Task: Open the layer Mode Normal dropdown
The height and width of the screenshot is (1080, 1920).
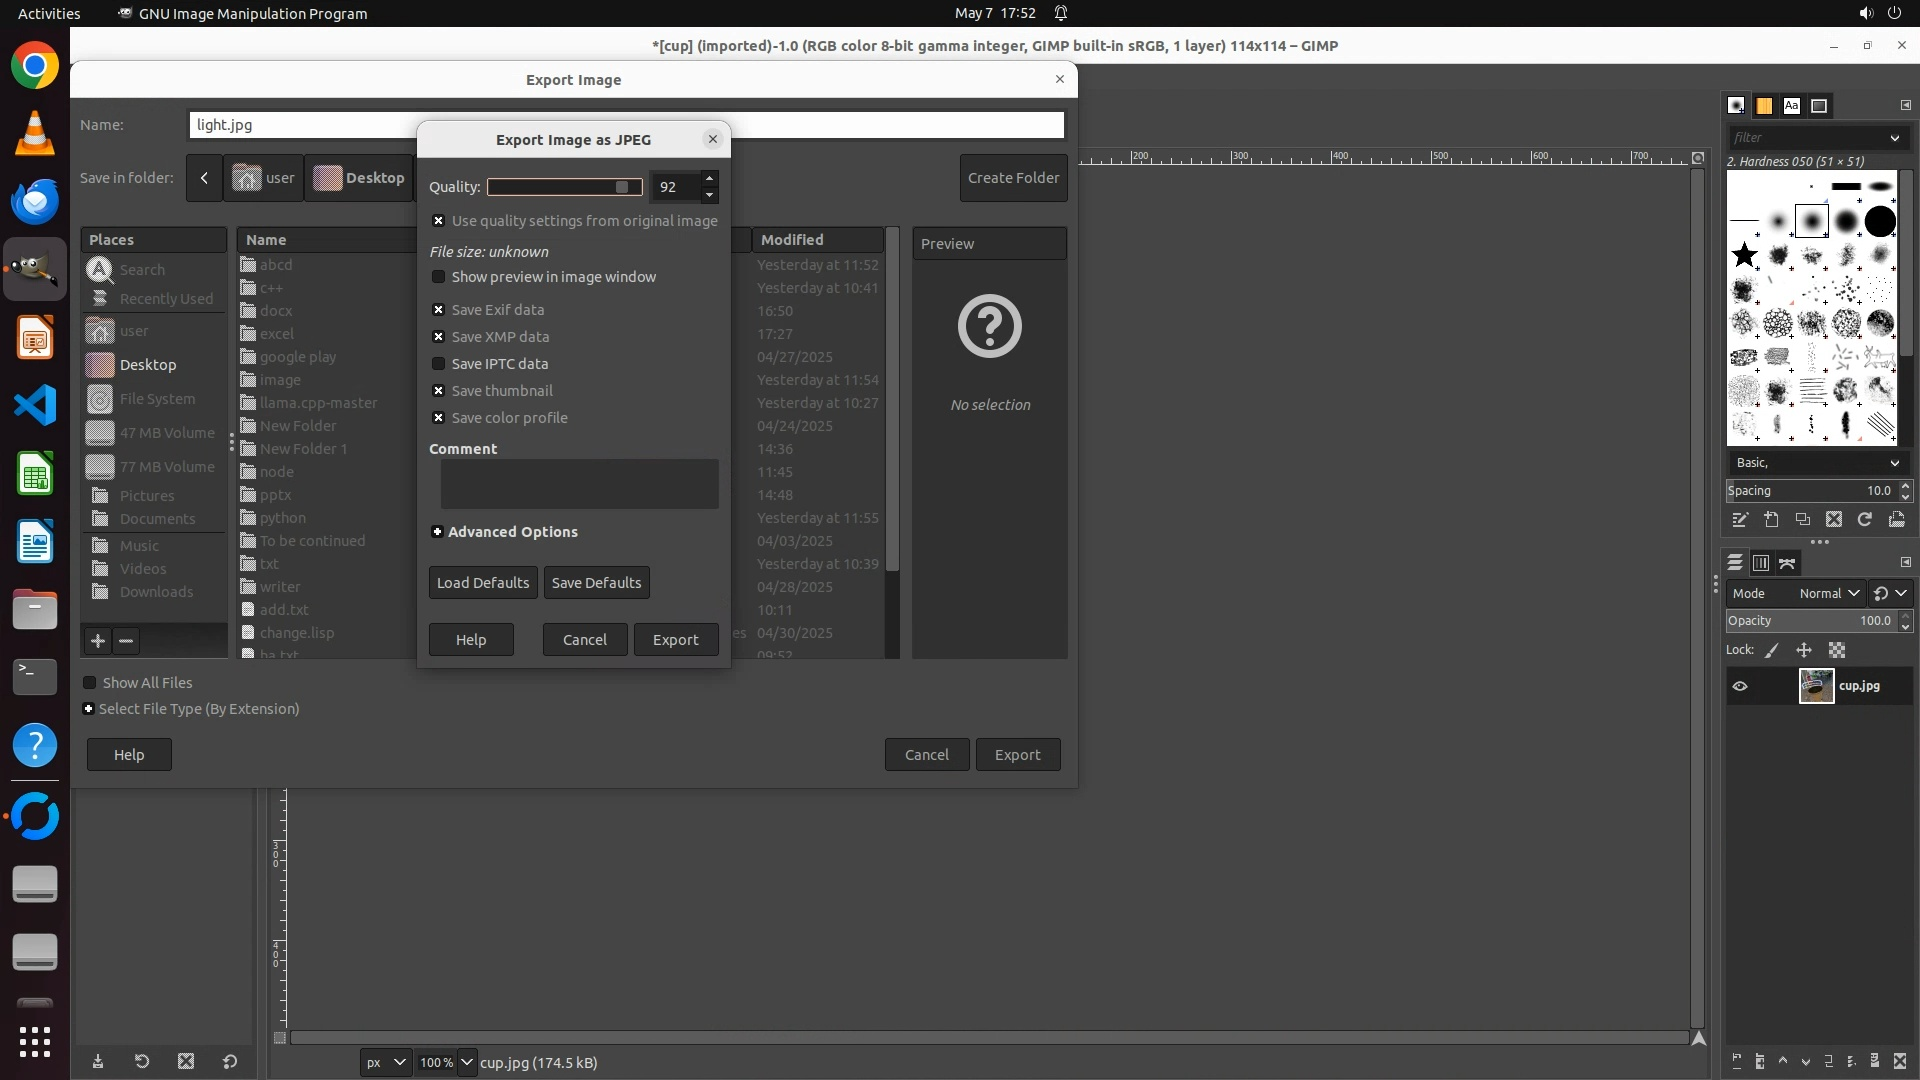Action: [x=1828, y=593]
